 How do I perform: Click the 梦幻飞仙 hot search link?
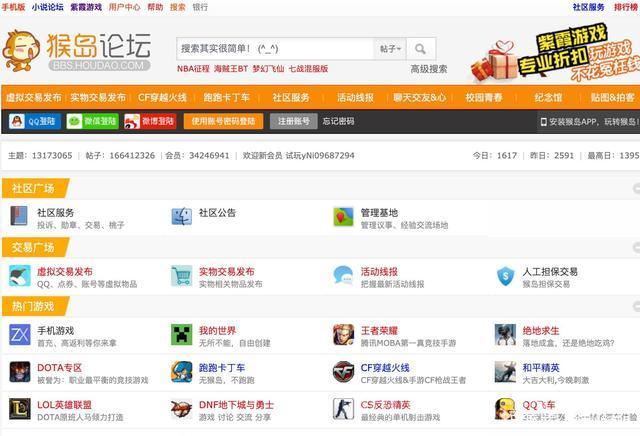coord(268,69)
